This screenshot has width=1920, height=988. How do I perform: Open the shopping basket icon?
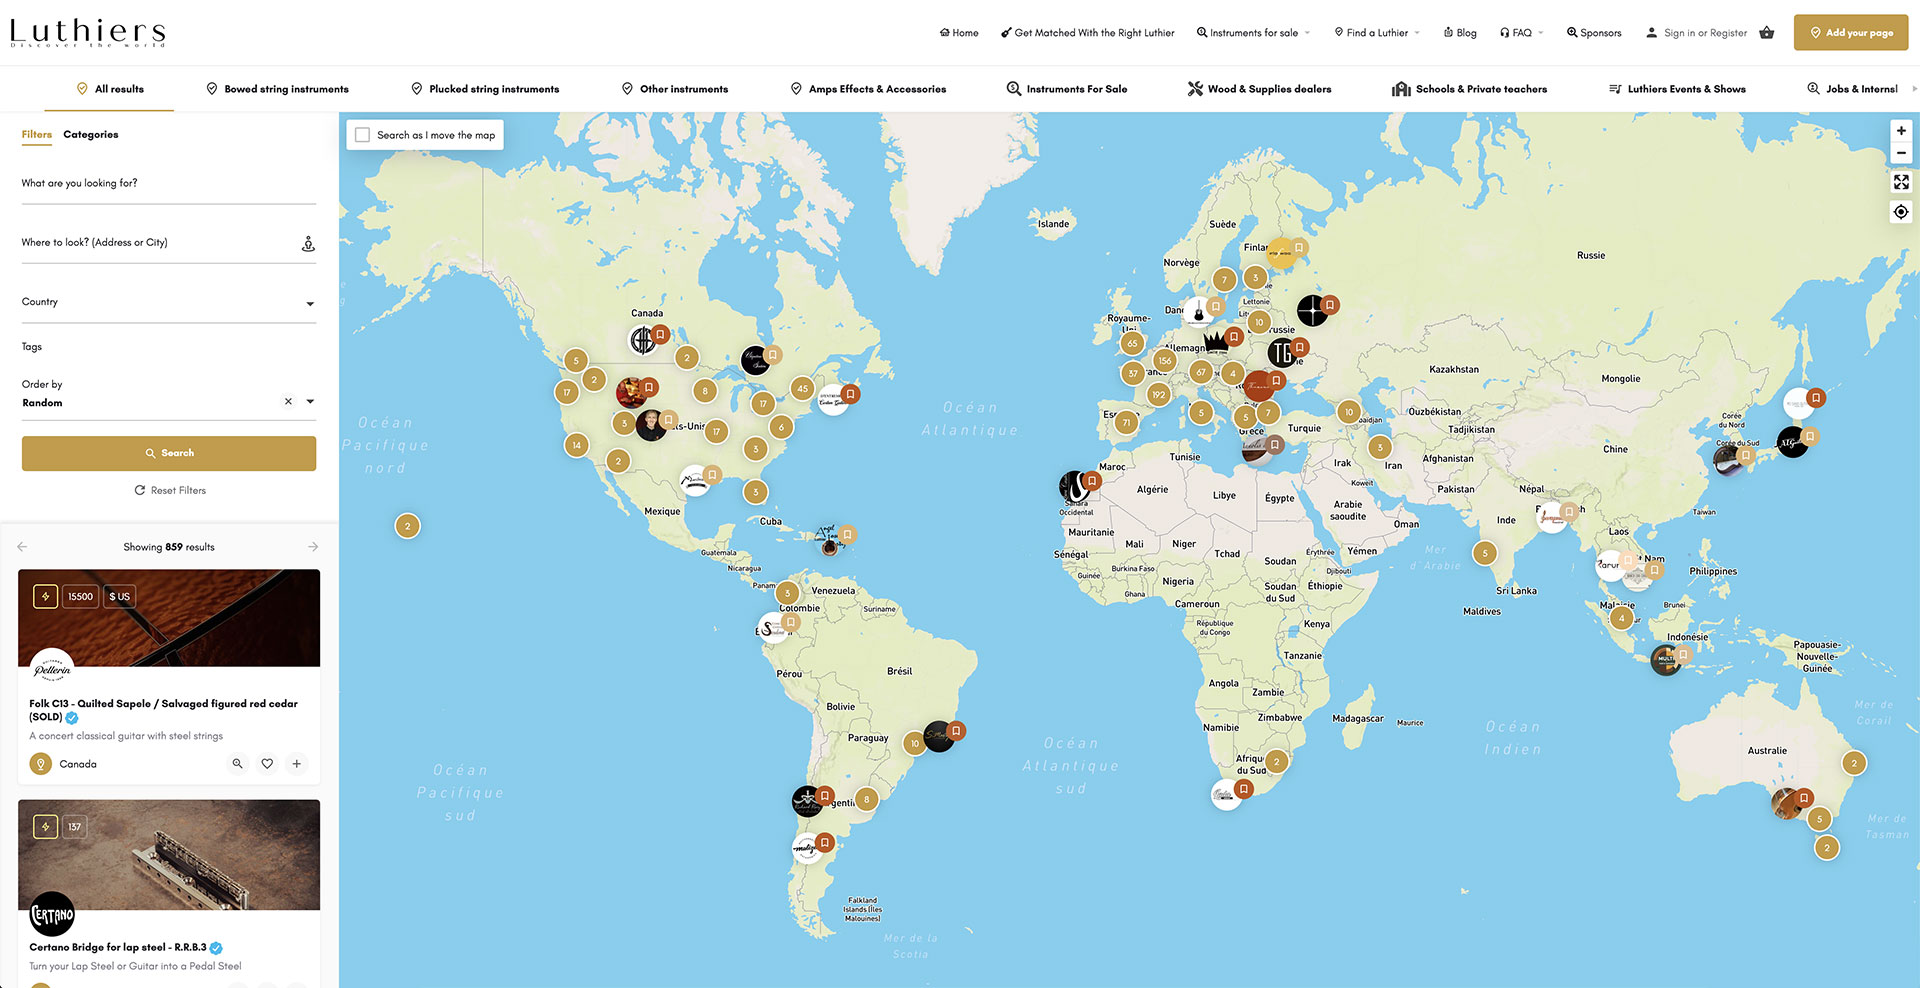pos(1767,33)
